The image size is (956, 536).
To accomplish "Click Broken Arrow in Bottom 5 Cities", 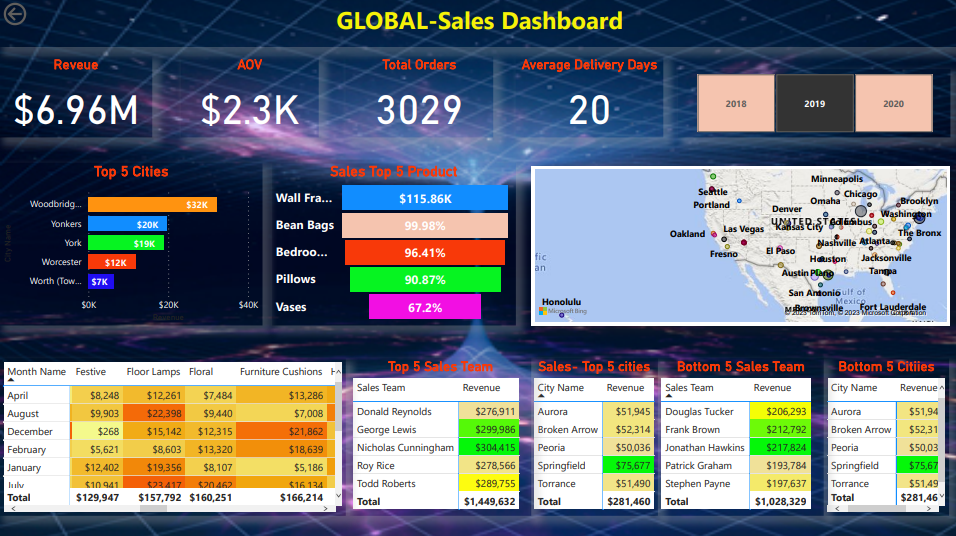I will (x=861, y=429).
